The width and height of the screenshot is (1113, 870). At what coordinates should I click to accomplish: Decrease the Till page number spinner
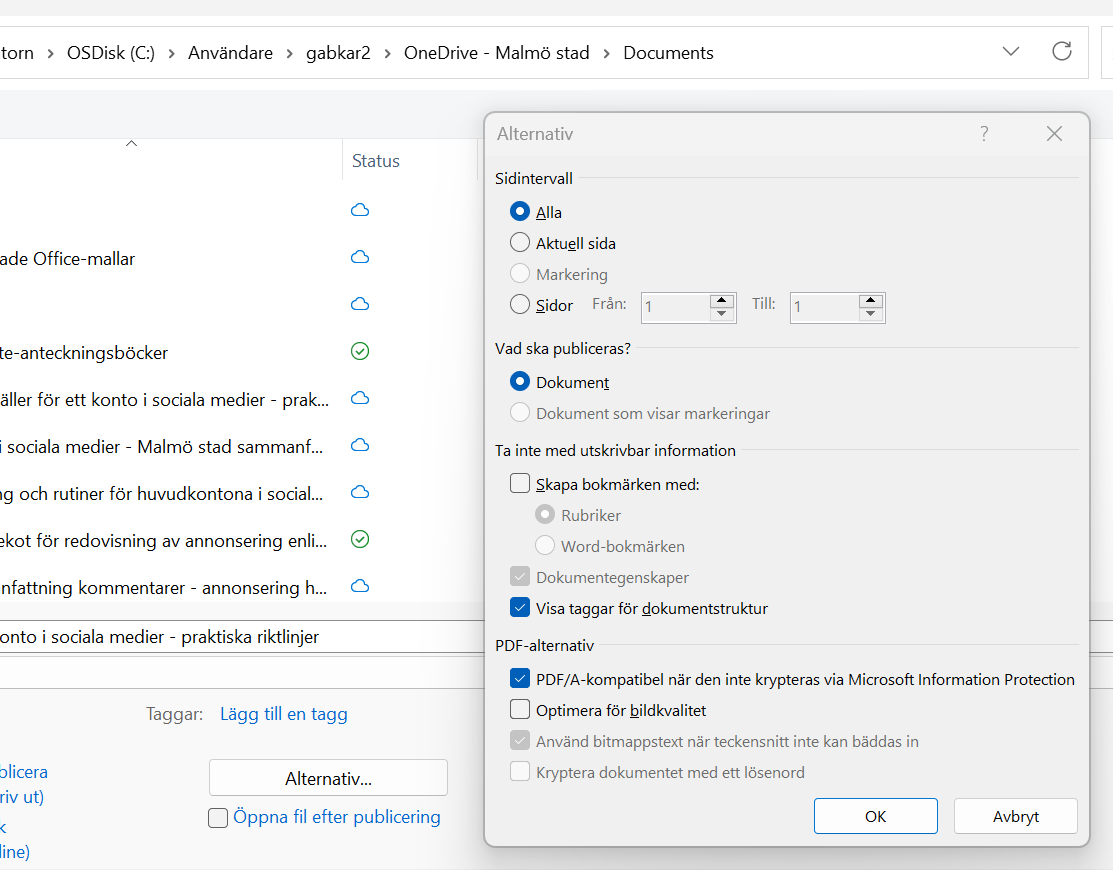click(871, 314)
